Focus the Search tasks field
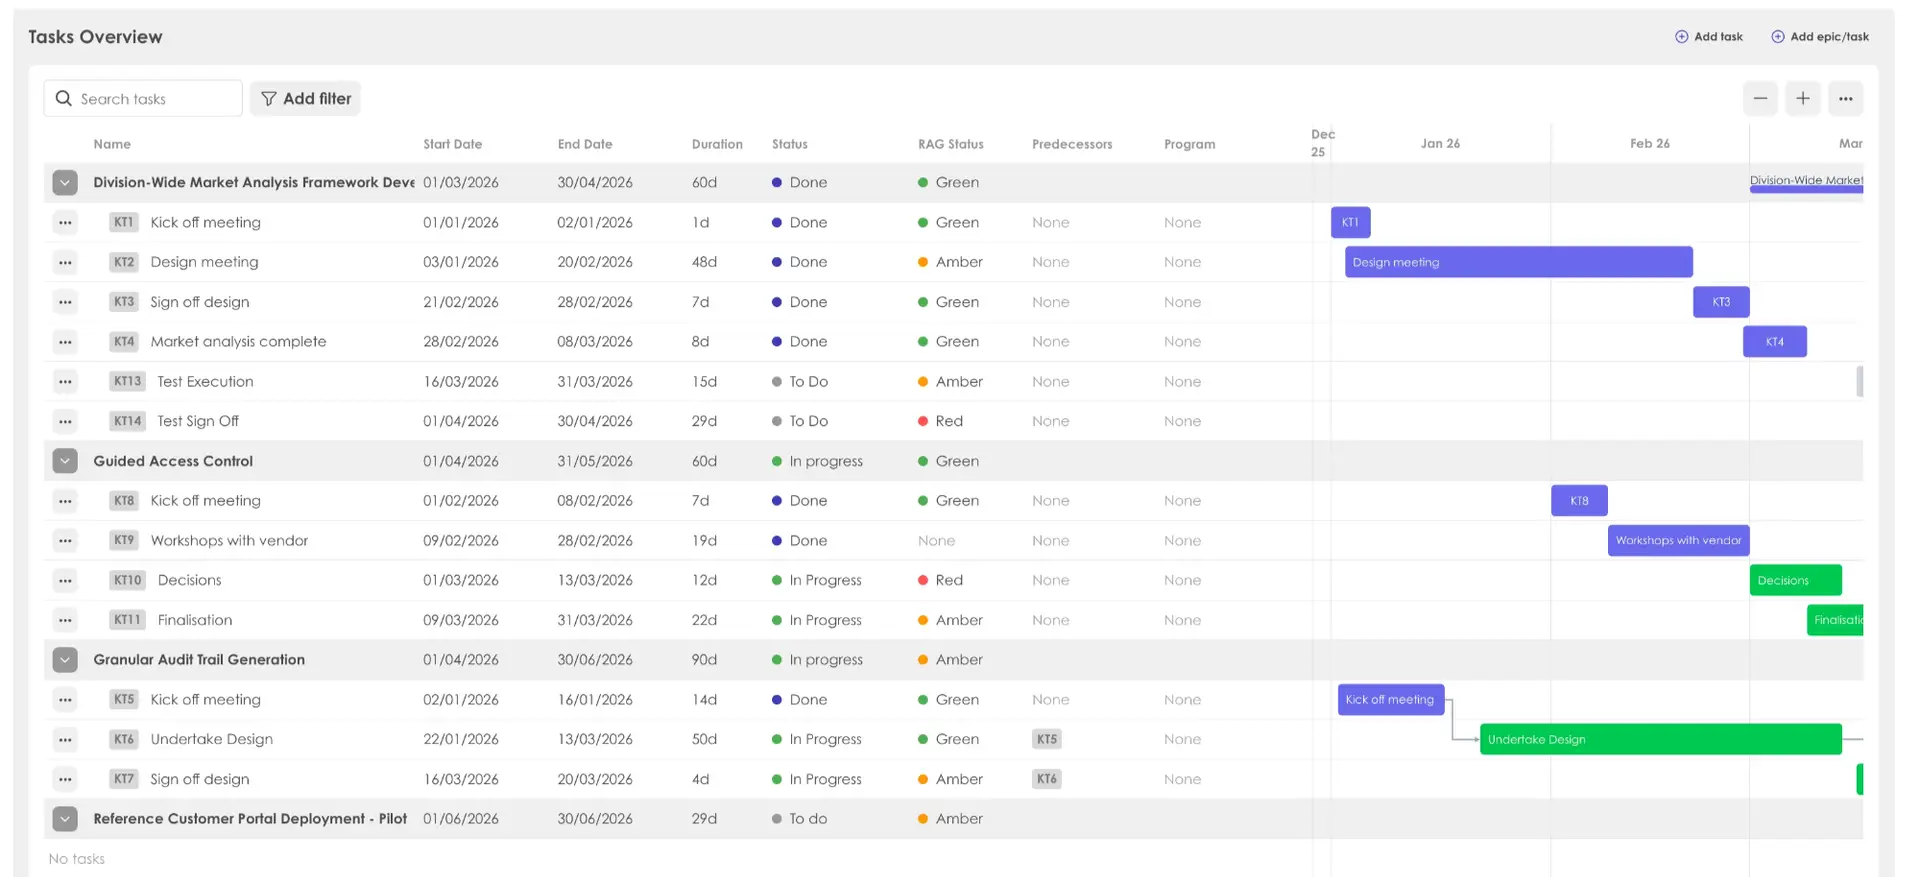This screenshot has height=877, width=1920. pos(143,98)
